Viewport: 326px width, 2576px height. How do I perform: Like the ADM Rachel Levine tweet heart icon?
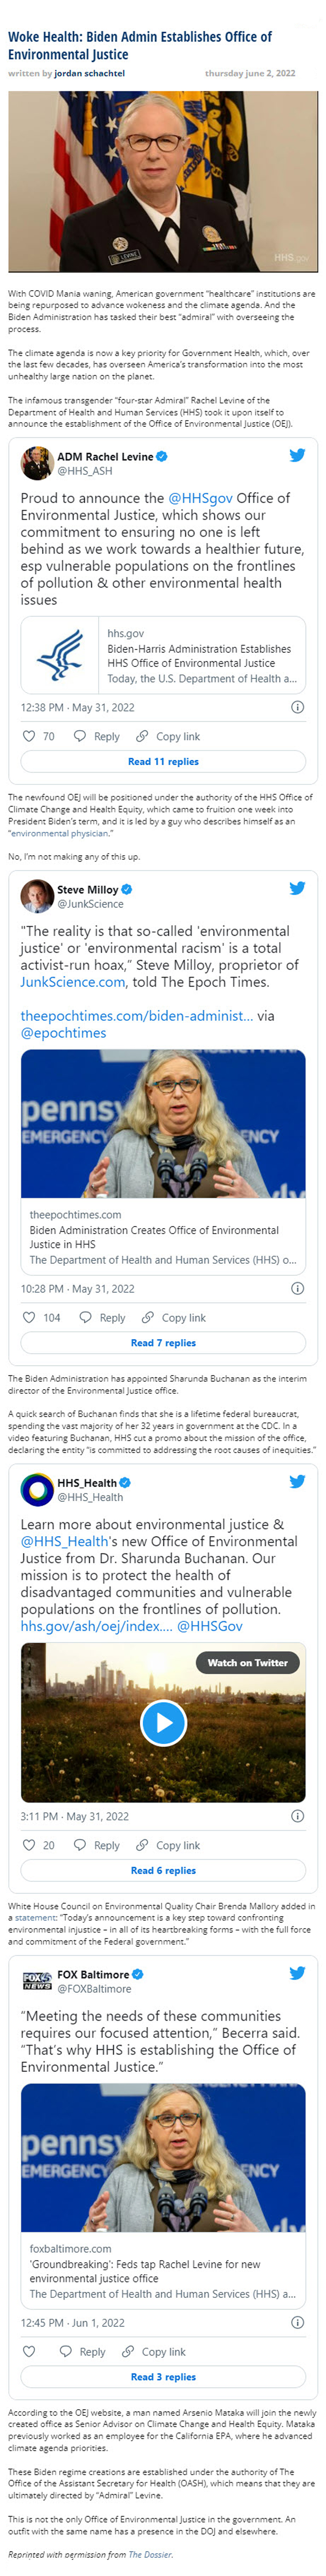click(29, 736)
